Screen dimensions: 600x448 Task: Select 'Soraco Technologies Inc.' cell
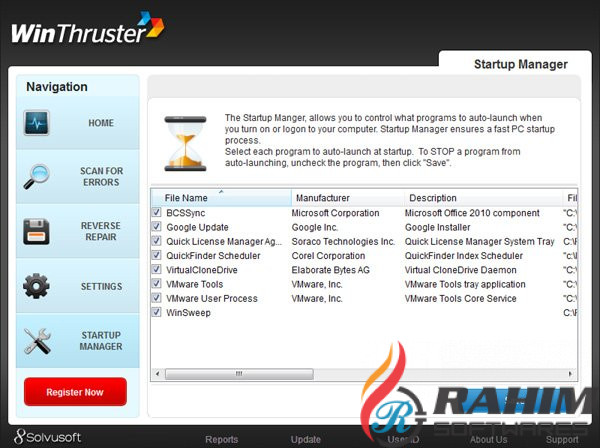(x=343, y=242)
